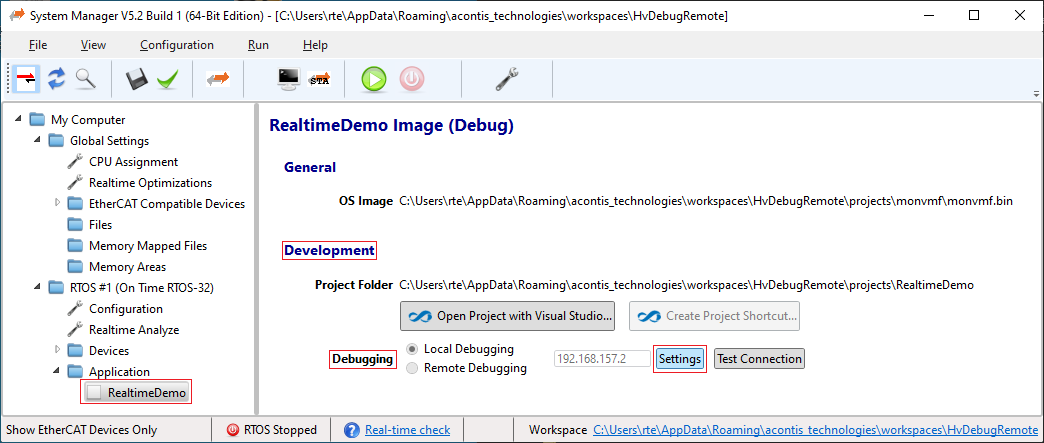Click the STA arrow toolbar icon
Image resolution: width=1044 pixels, height=443 pixels.
click(319, 79)
